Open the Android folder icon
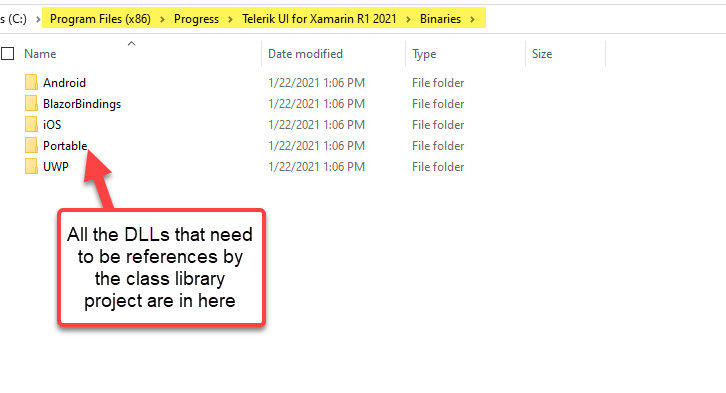This screenshot has width=726, height=393. pyautogui.click(x=31, y=82)
